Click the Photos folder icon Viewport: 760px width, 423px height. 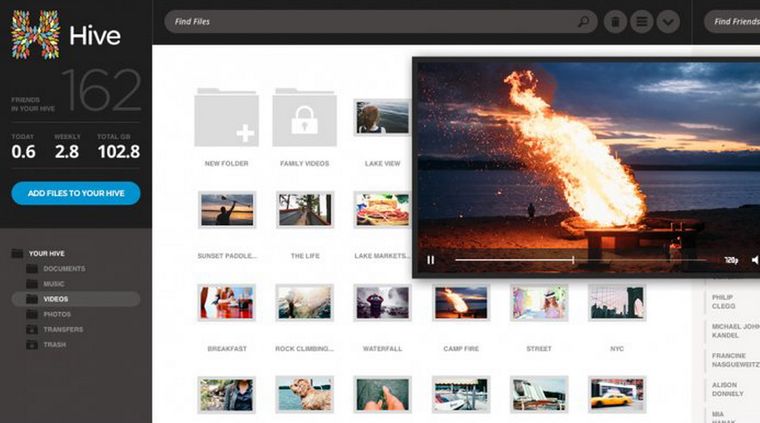32,314
